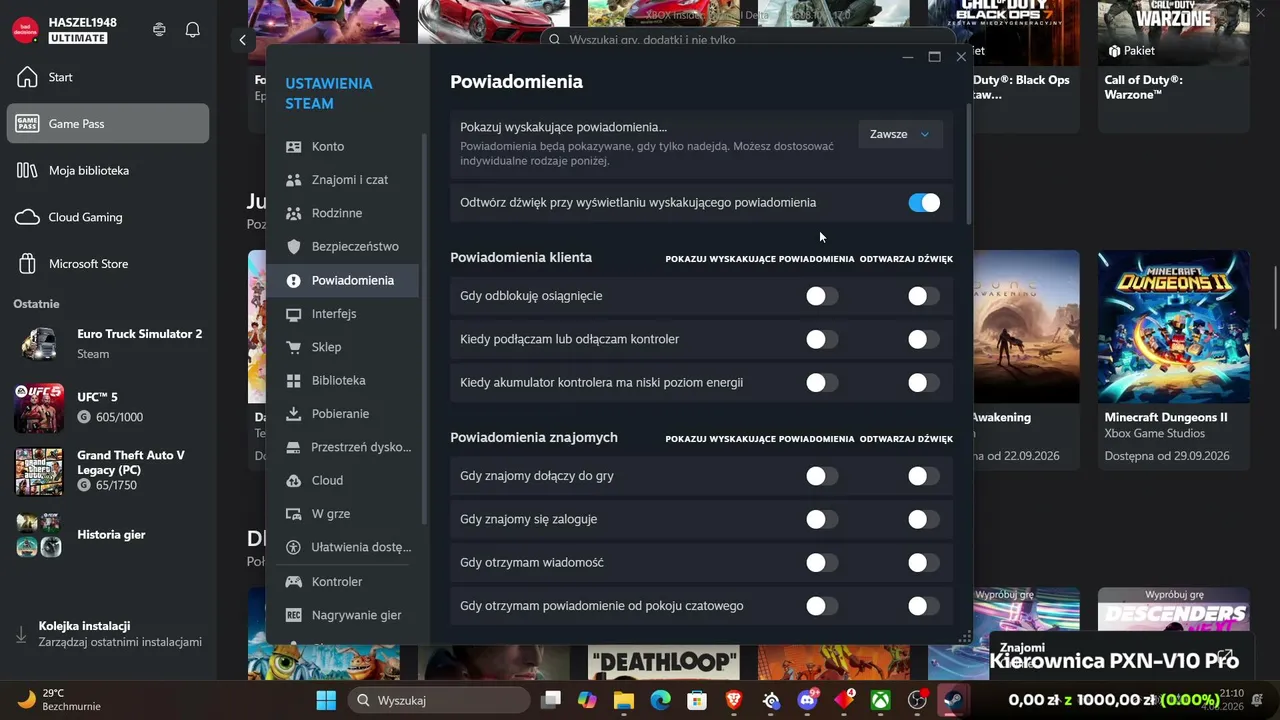Turn on popup for 'Gdy znajomy dołączy do gry'
This screenshot has height=720, width=1280.
click(x=822, y=476)
